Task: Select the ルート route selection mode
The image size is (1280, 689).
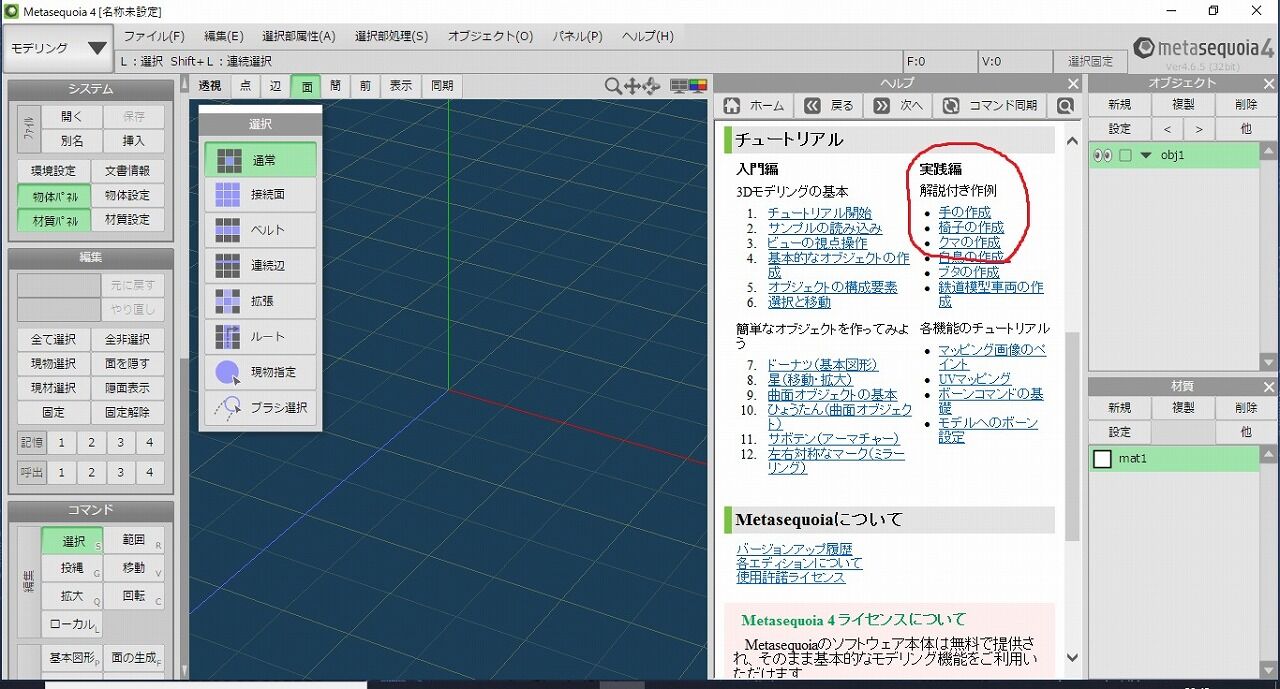Action: (x=260, y=337)
